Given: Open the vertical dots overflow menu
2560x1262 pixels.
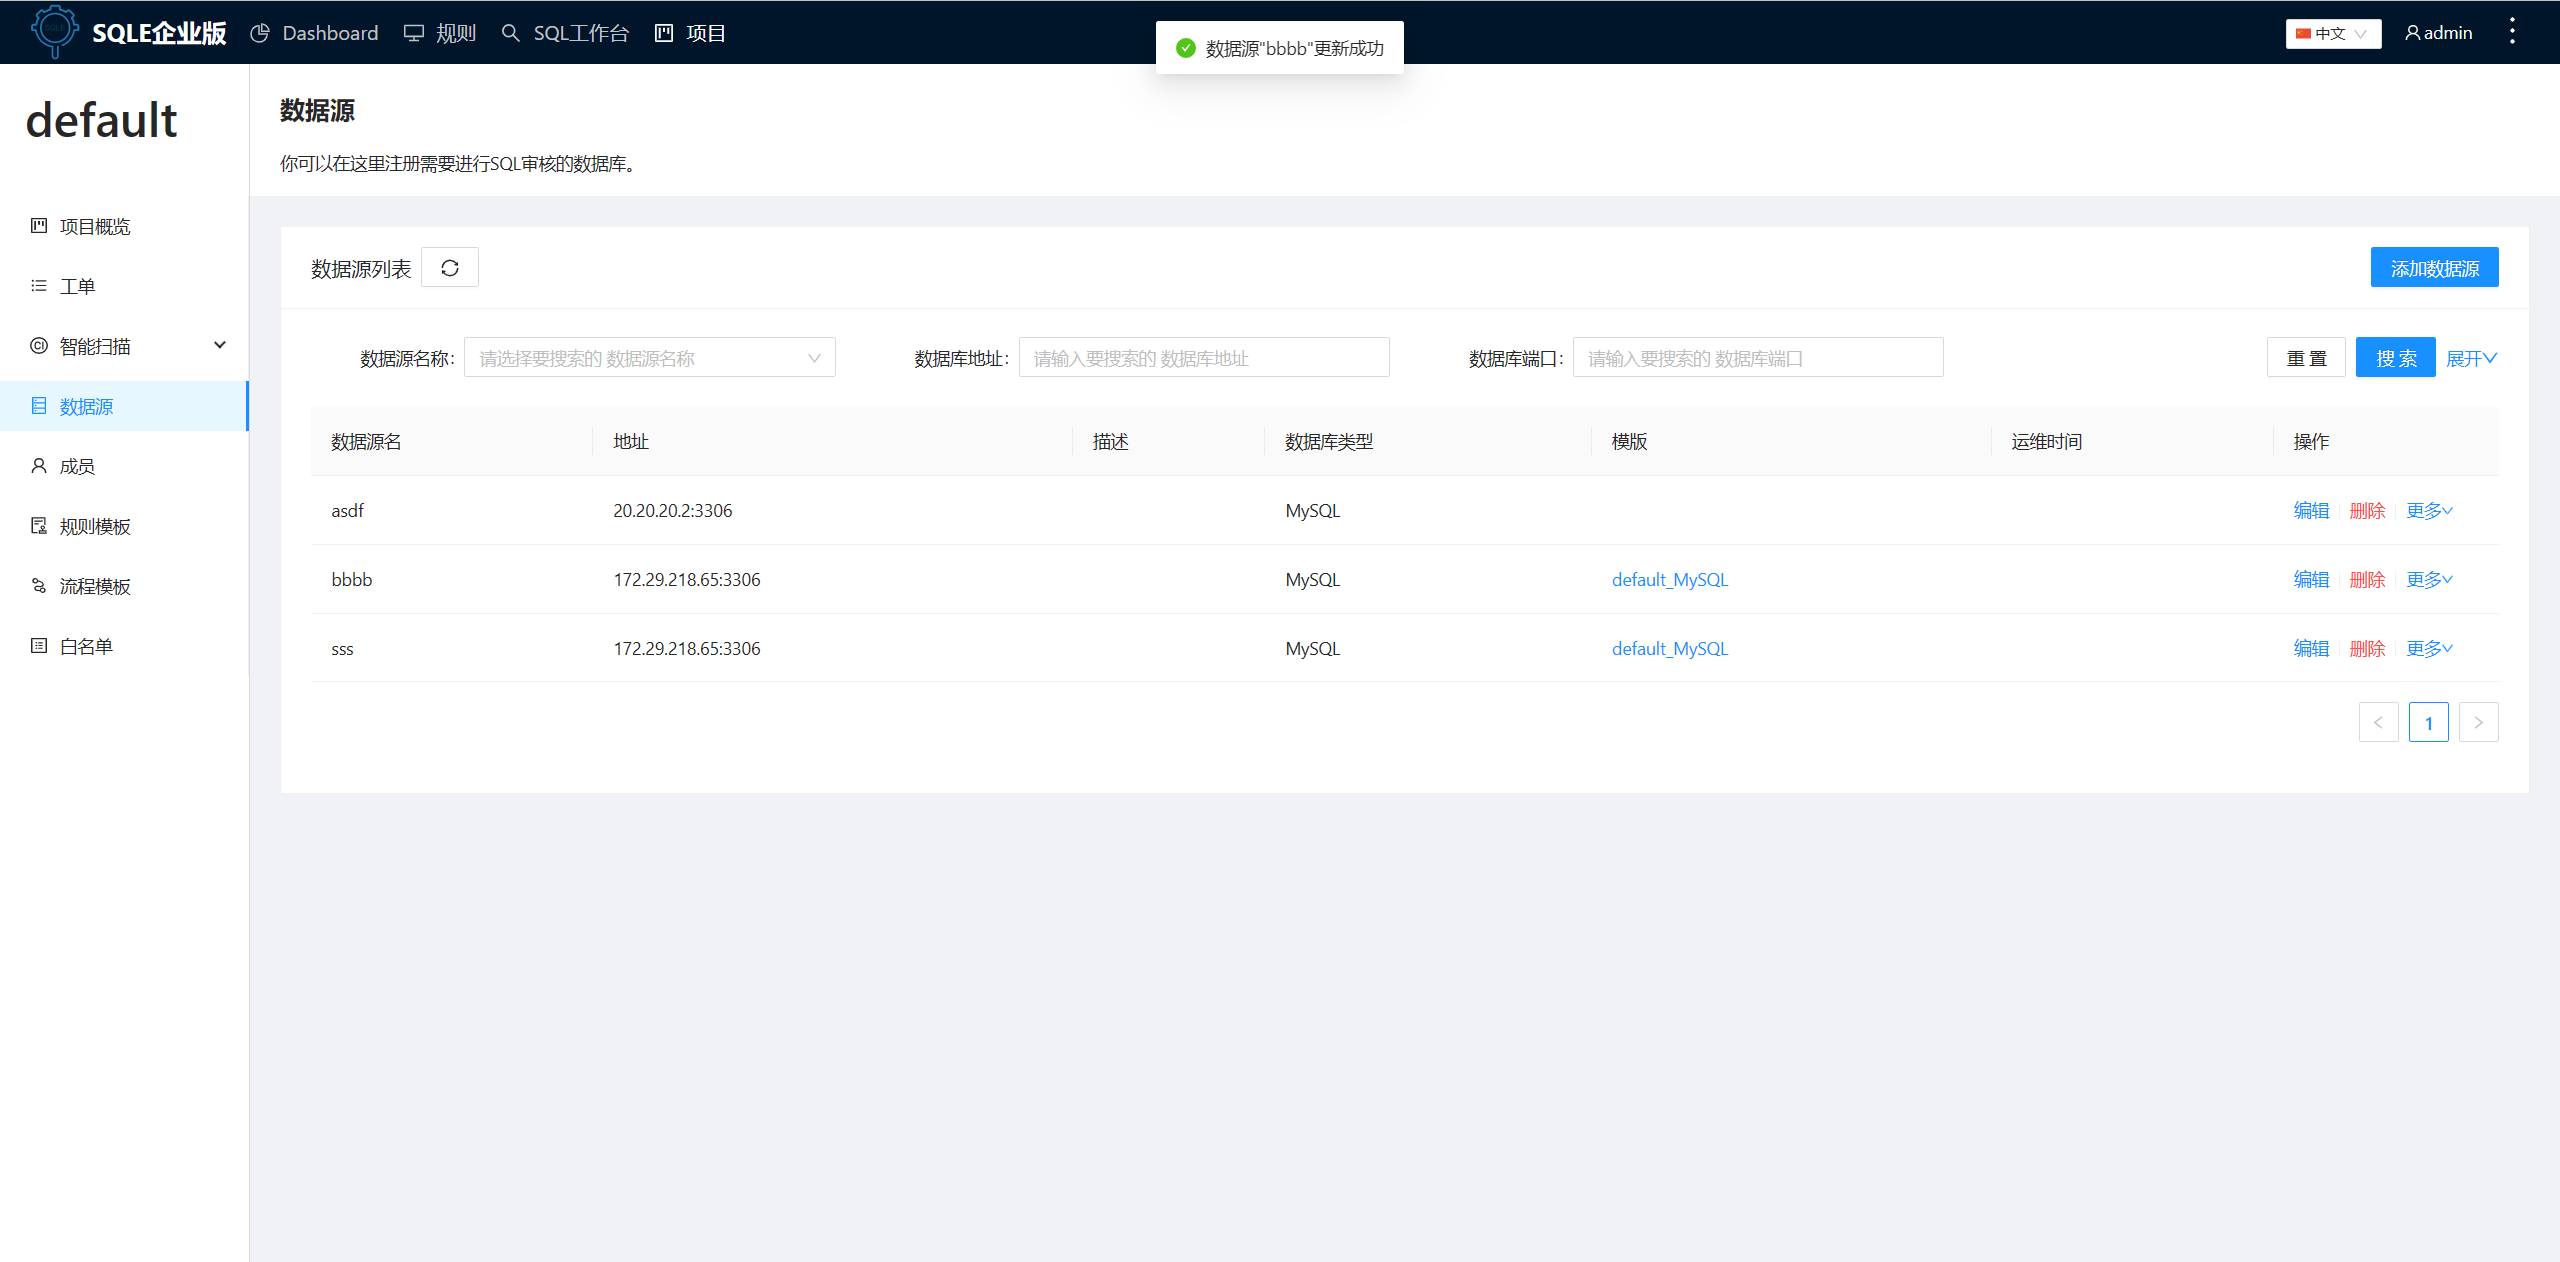Looking at the screenshot, I should (2513, 31).
